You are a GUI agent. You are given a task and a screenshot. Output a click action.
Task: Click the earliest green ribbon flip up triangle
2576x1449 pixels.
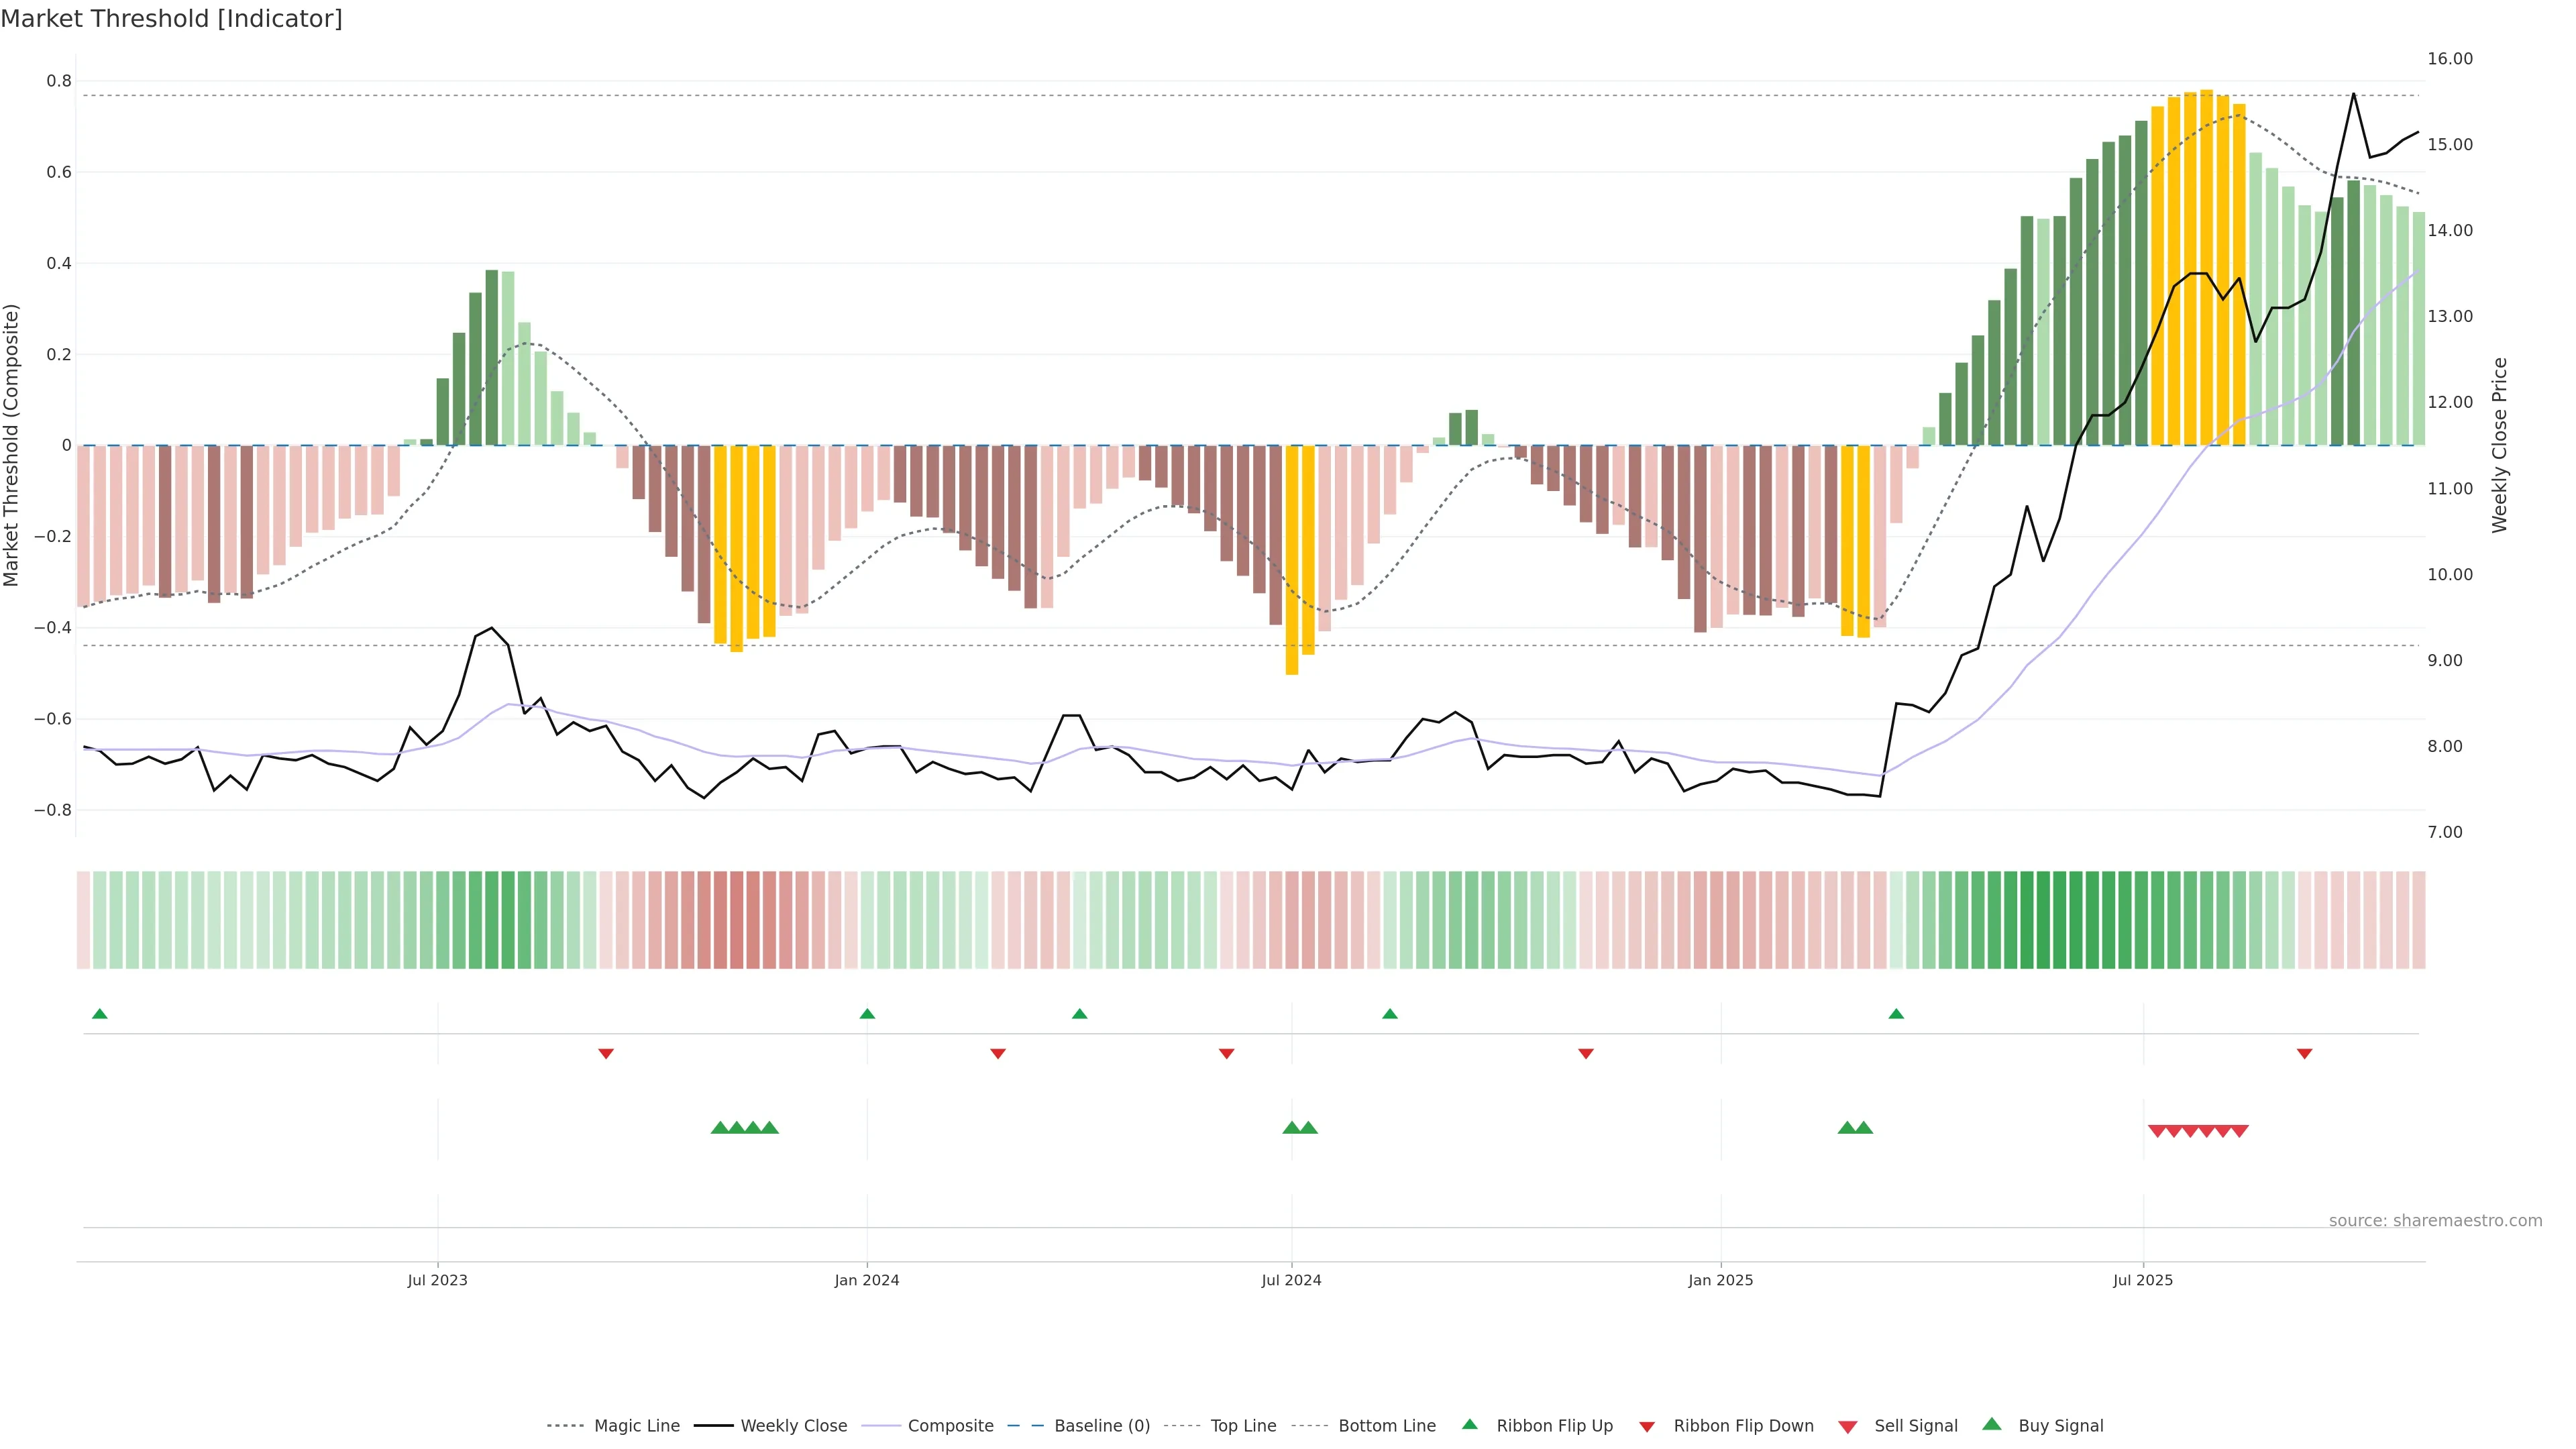pyautogui.click(x=100, y=1014)
